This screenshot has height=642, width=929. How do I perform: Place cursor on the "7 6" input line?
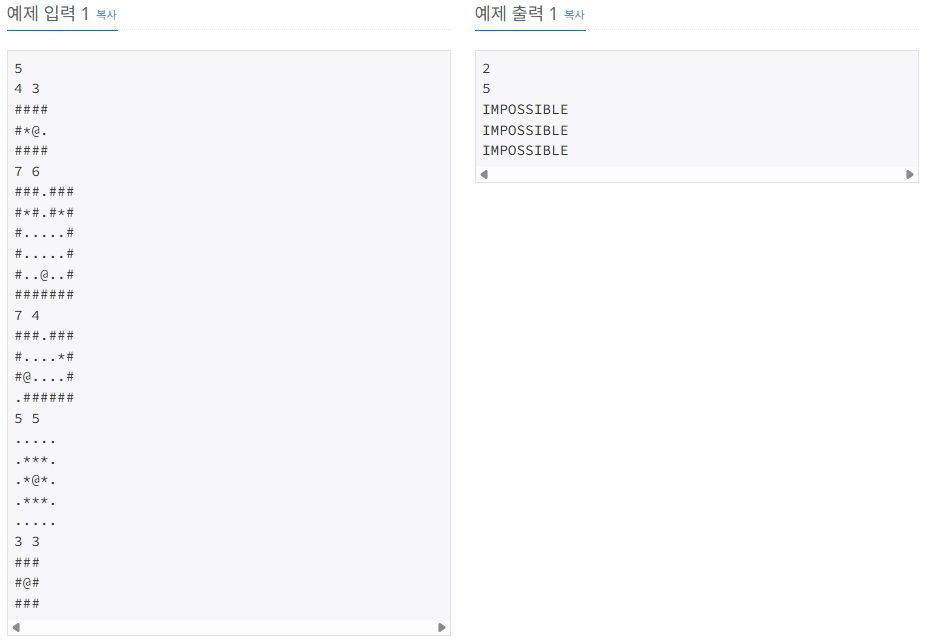tap(27, 171)
